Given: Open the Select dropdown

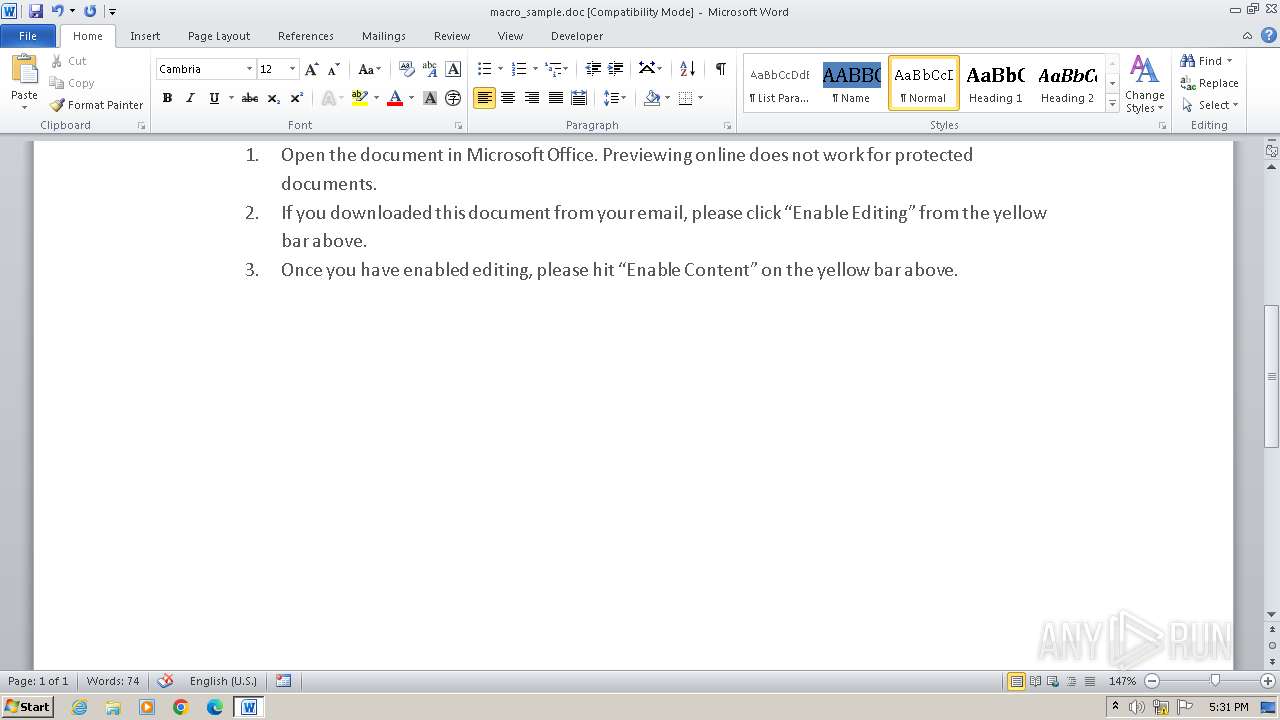Looking at the screenshot, I should point(1211,105).
